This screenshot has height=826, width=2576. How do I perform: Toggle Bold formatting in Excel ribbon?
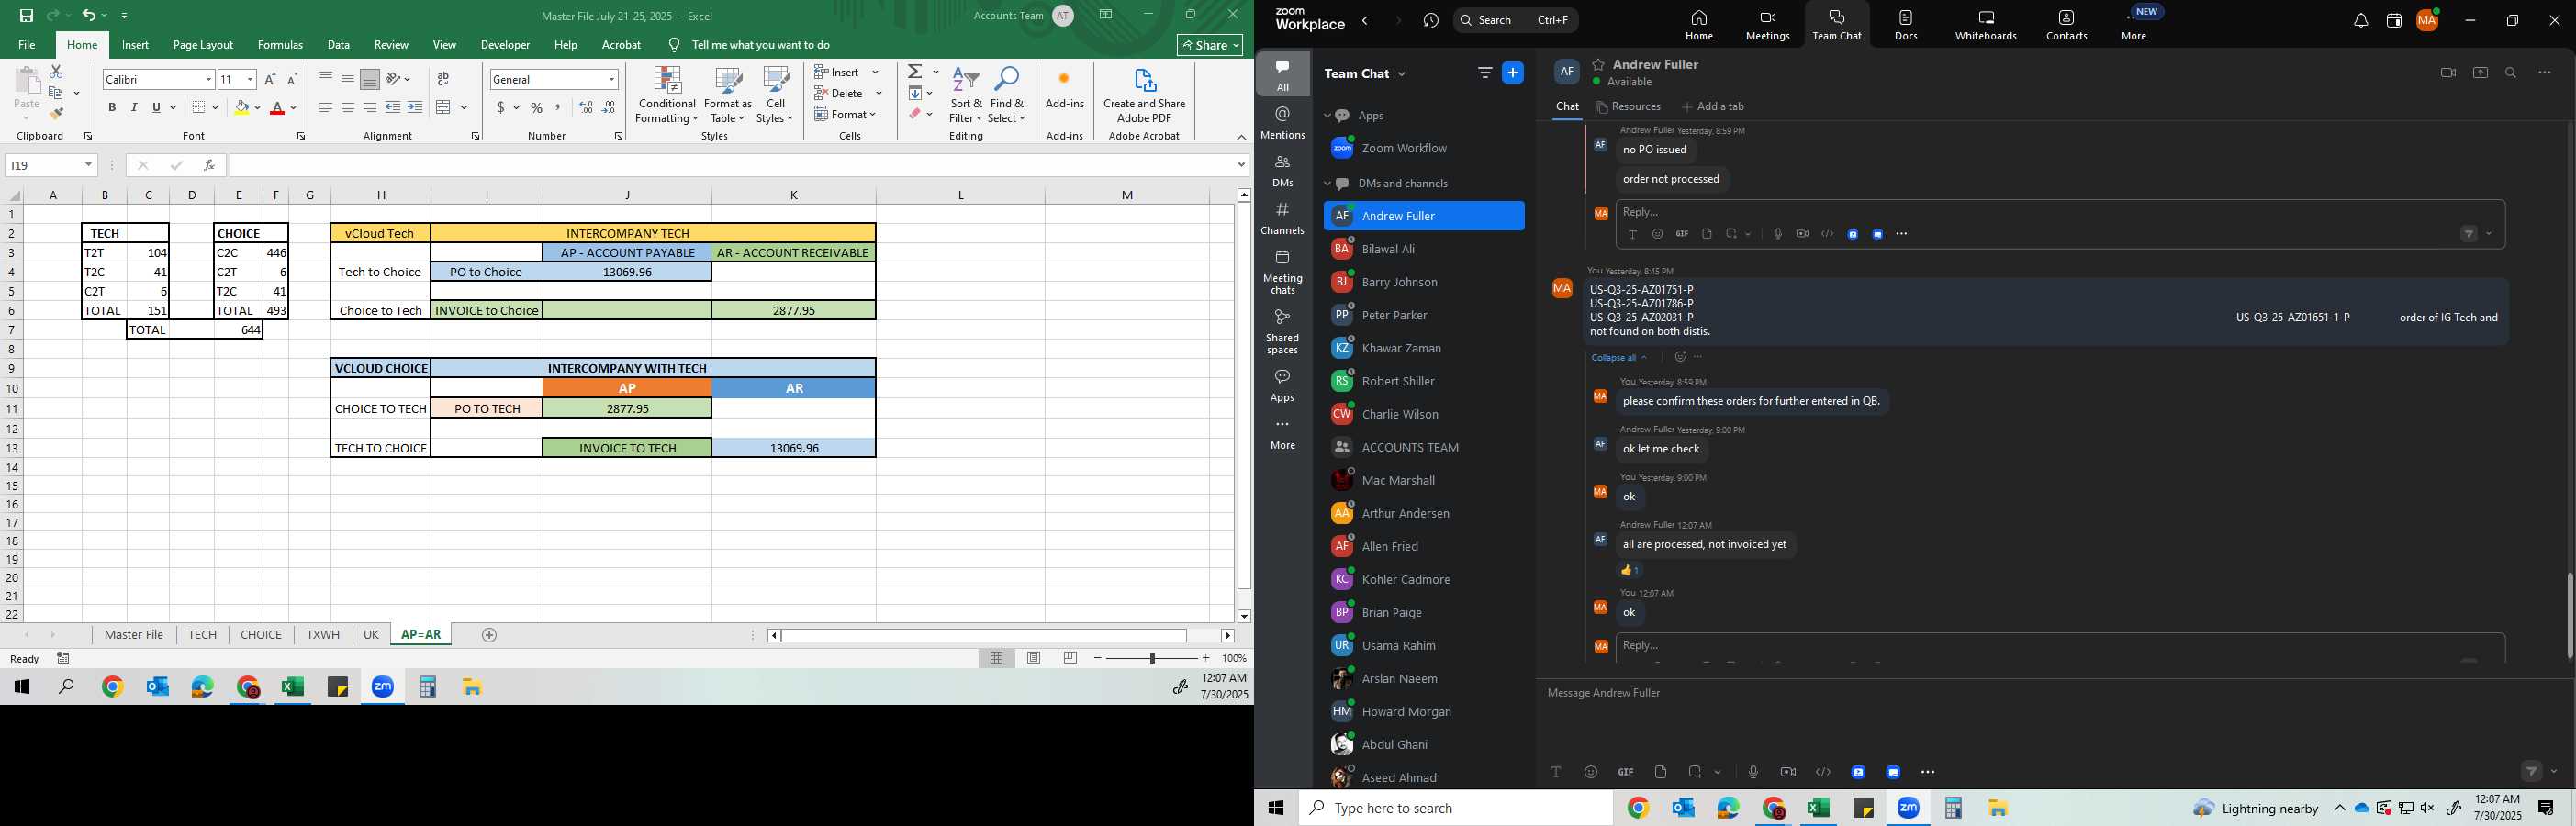pos(112,108)
